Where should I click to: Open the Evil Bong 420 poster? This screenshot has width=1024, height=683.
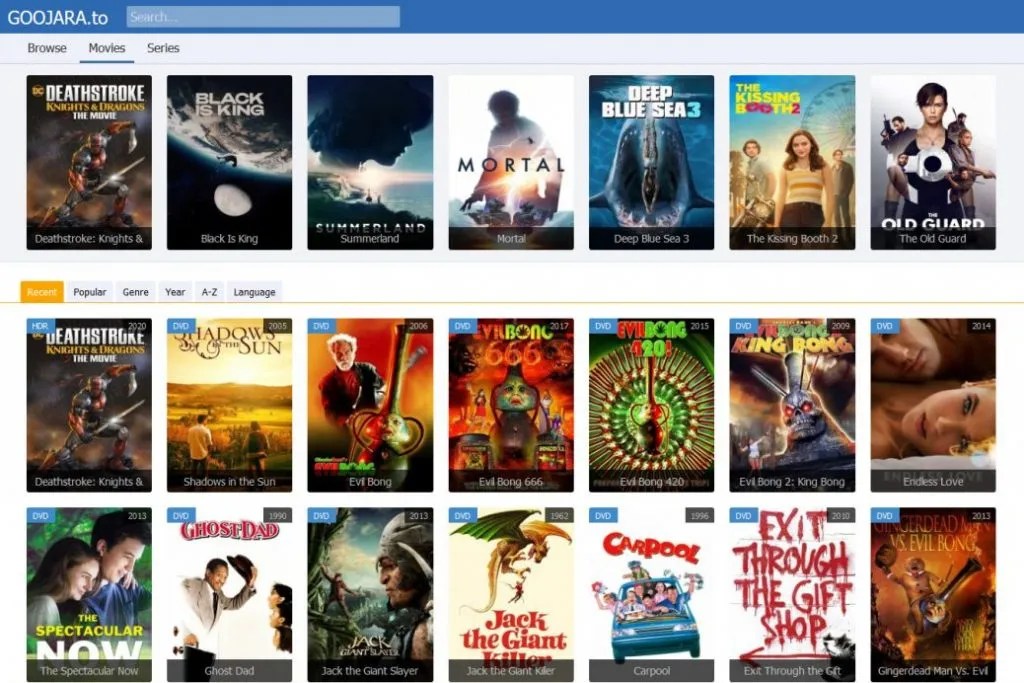click(651, 405)
